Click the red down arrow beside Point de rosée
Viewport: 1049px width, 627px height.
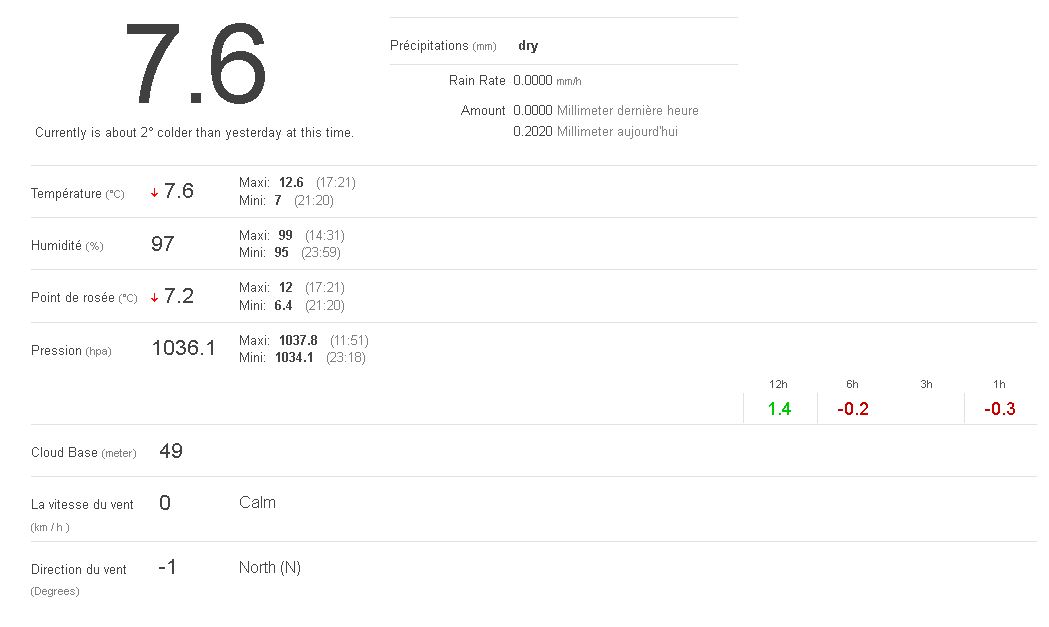pyautogui.click(x=154, y=297)
